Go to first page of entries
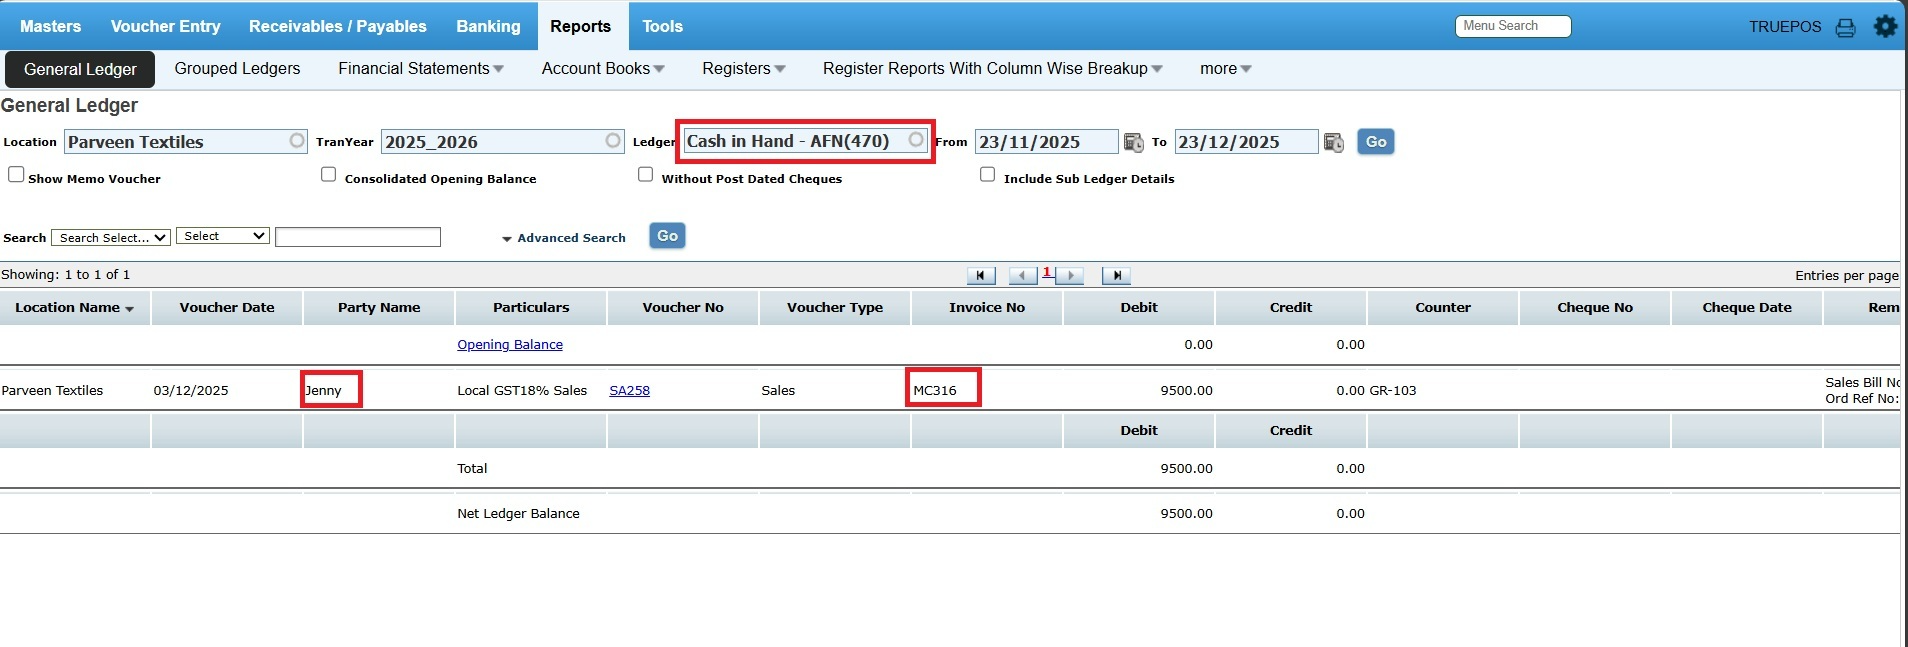Screen dimensions: 1908x647 pos(981,275)
